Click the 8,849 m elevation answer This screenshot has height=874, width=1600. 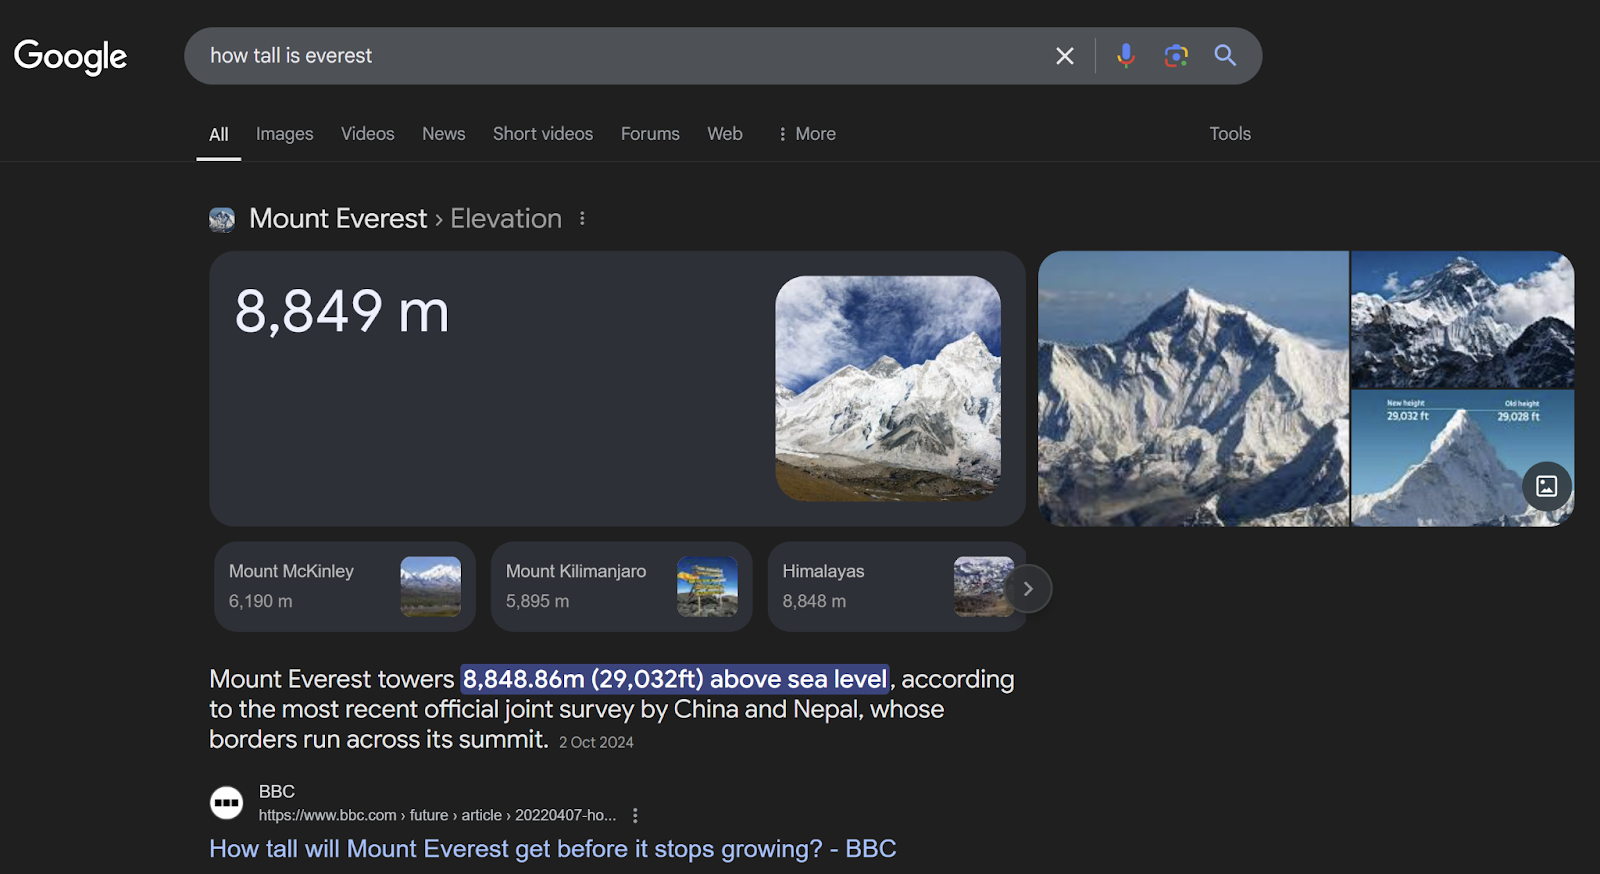(x=342, y=311)
